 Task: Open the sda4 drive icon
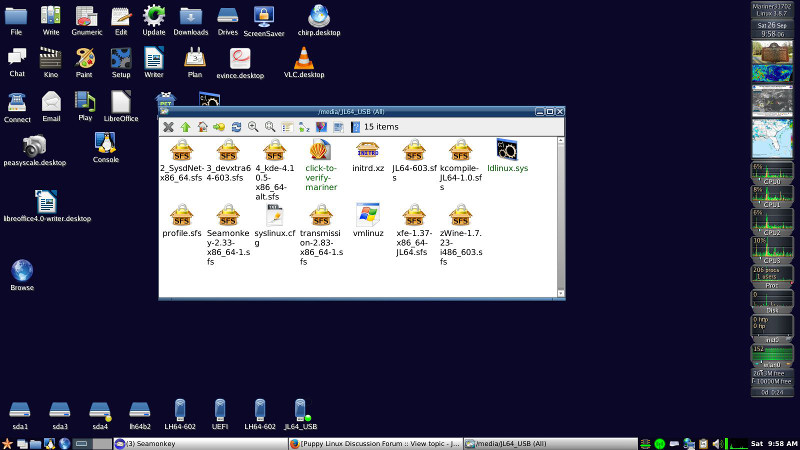[x=100, y=415]
